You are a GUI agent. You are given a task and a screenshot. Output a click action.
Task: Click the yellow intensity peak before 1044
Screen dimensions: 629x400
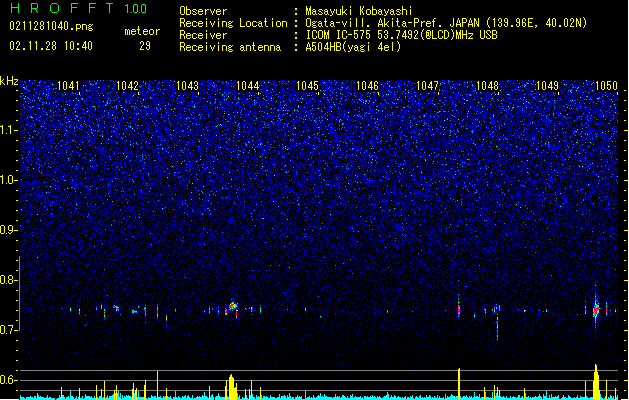pos(231,387)
